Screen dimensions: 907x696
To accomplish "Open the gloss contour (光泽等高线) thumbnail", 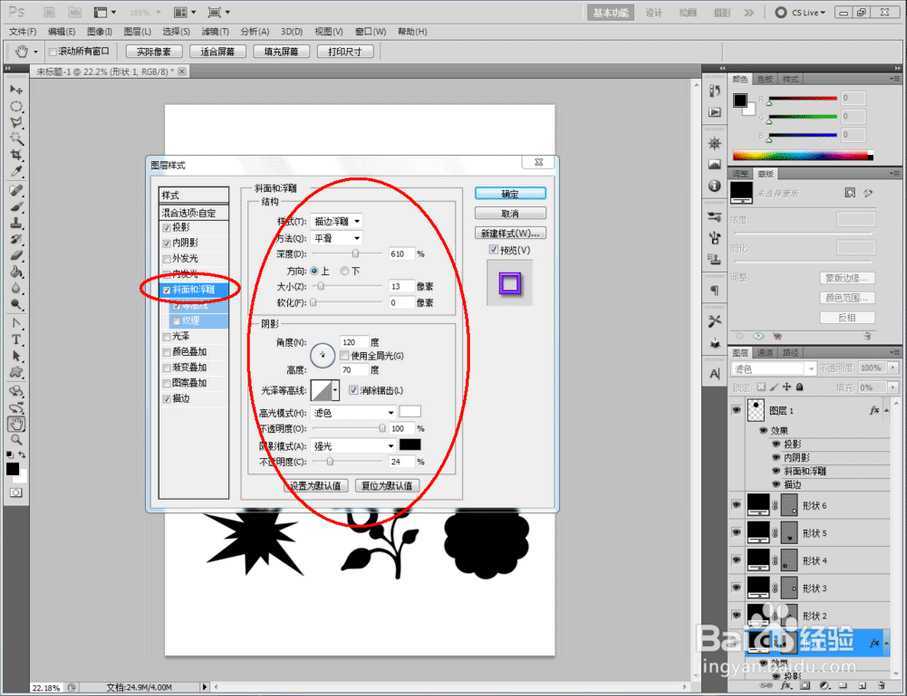I will click(324, 389).
